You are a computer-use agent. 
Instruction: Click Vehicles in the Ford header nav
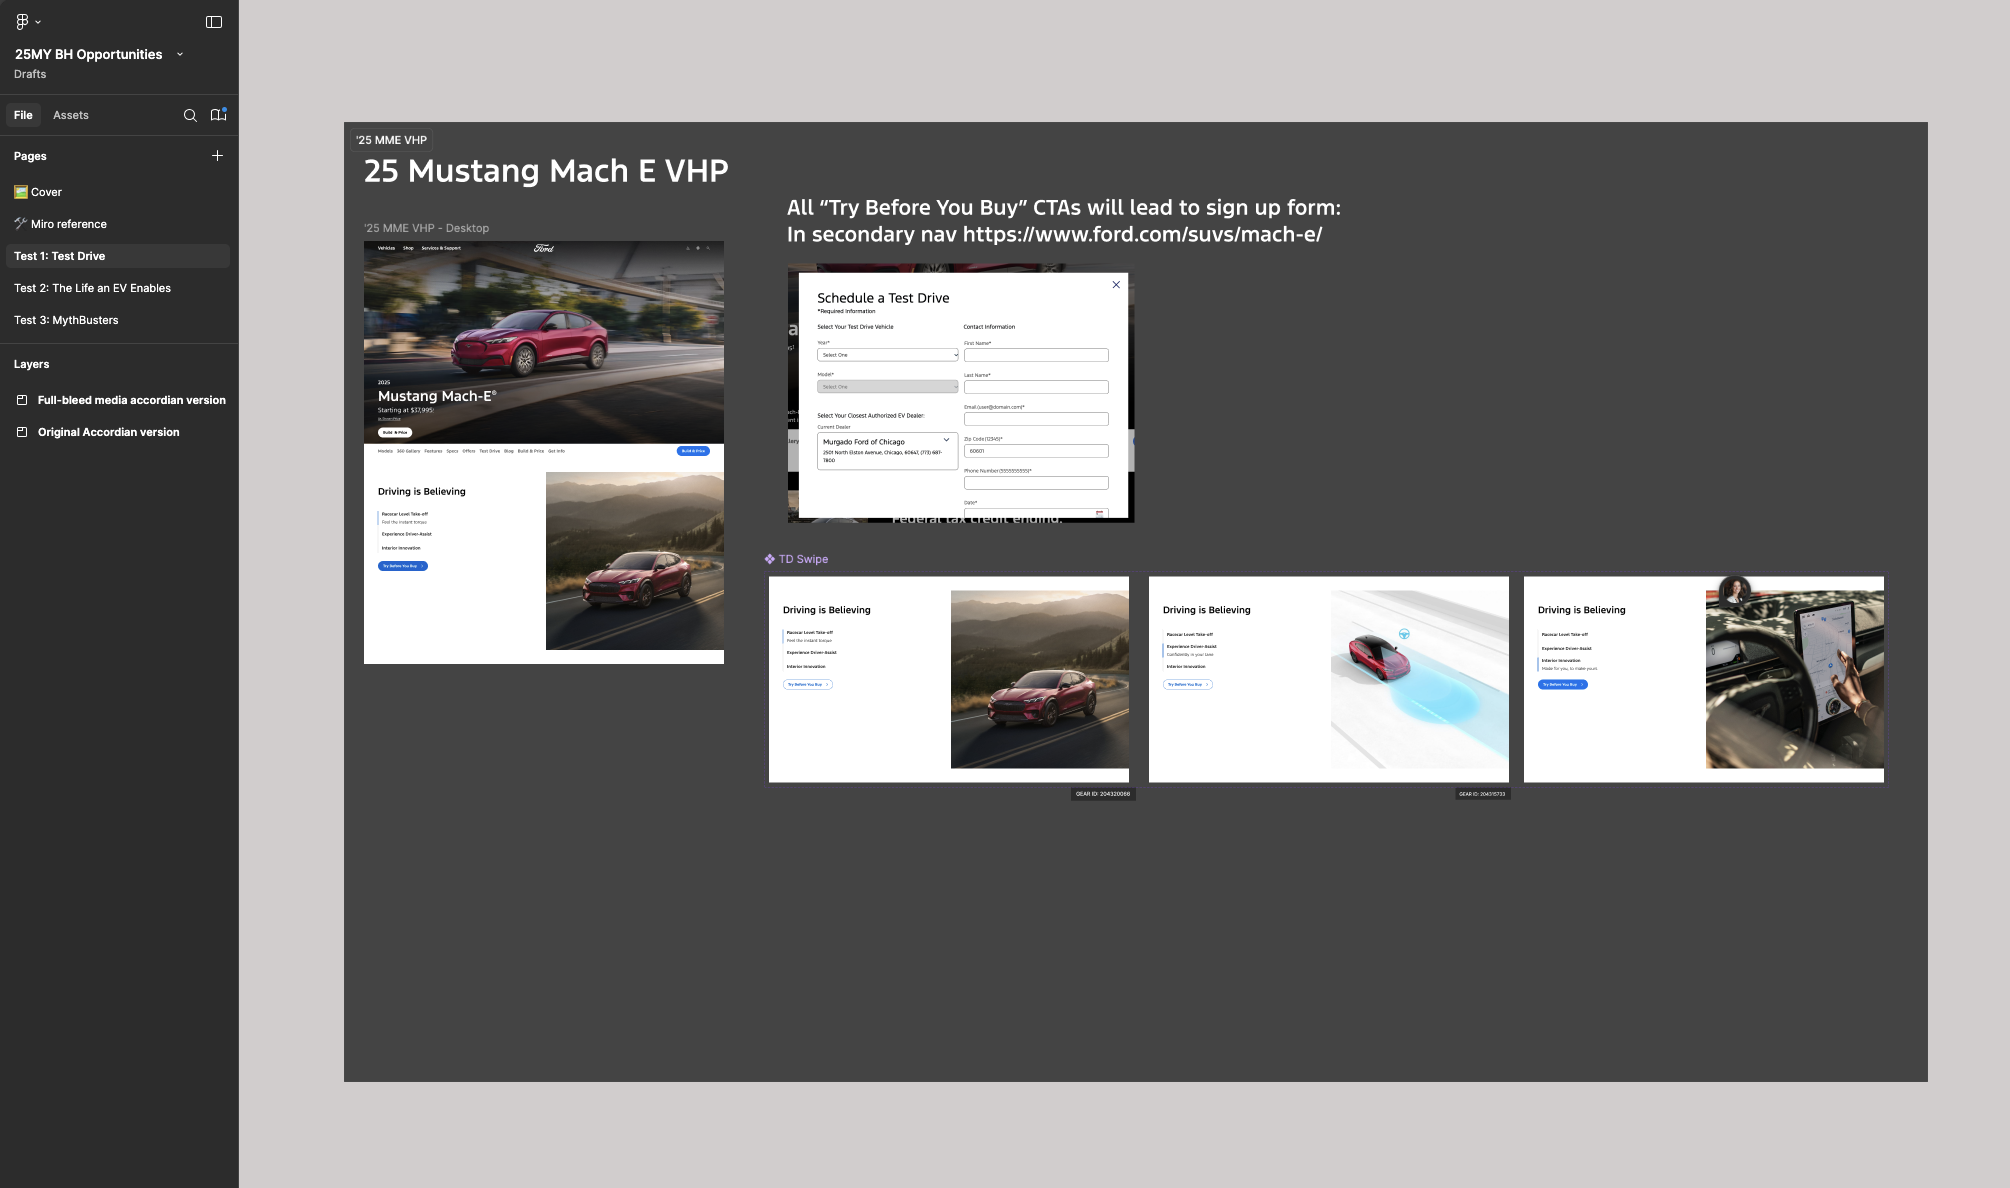(x=386, y=248)
